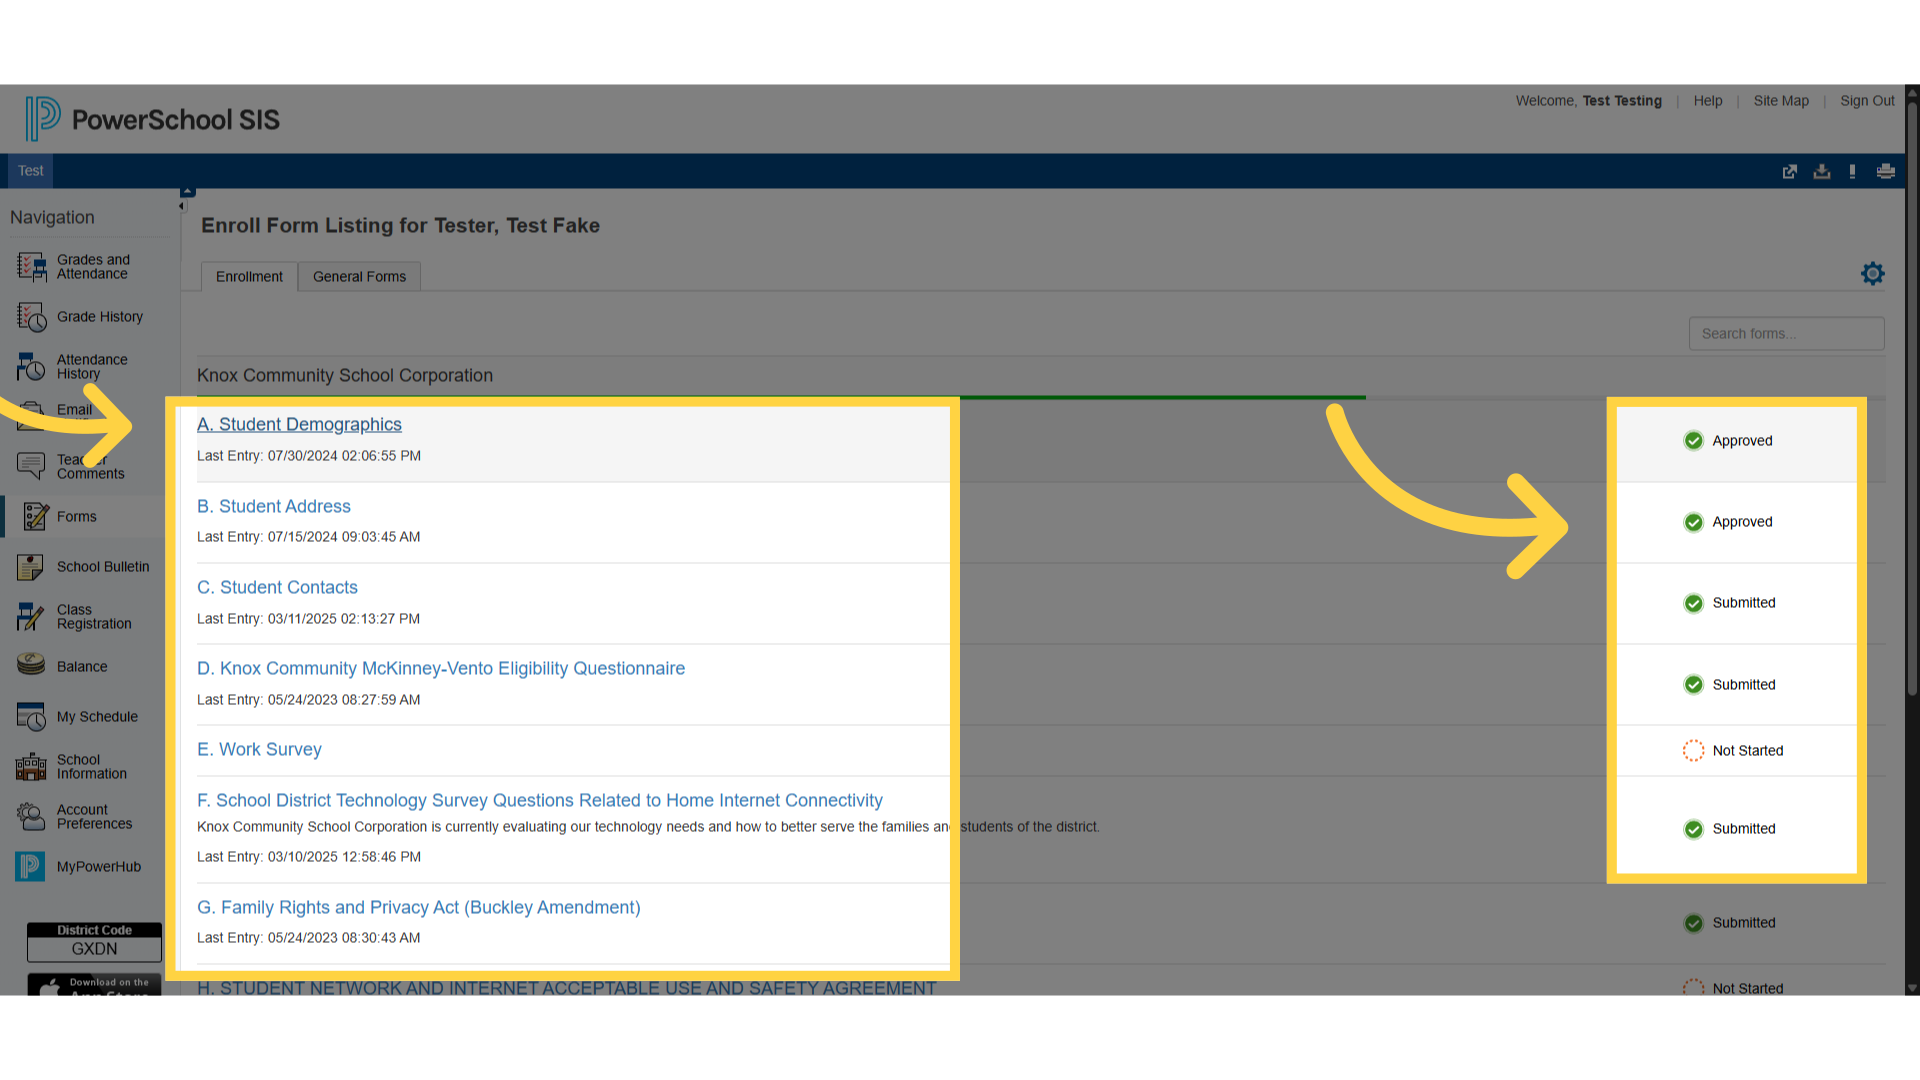This screenshot has width=1920, height=1080.
Task: Open Grades and Attendance icon
Action: 31,267
